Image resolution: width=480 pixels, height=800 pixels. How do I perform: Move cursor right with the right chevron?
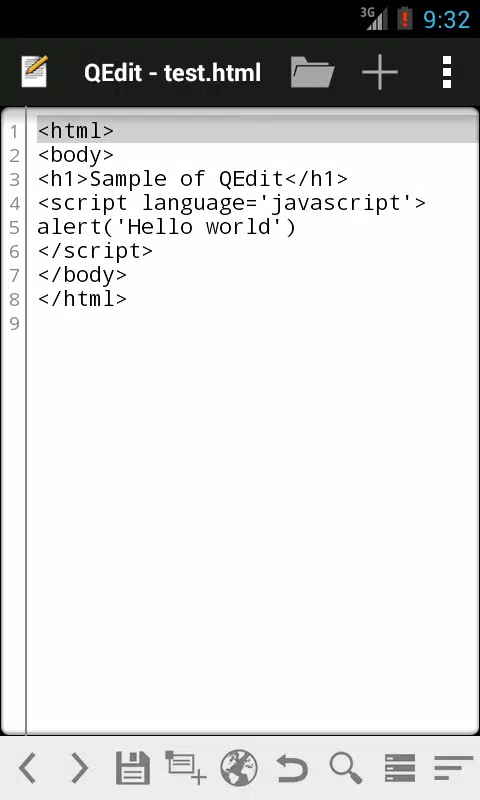coord(80,767)
